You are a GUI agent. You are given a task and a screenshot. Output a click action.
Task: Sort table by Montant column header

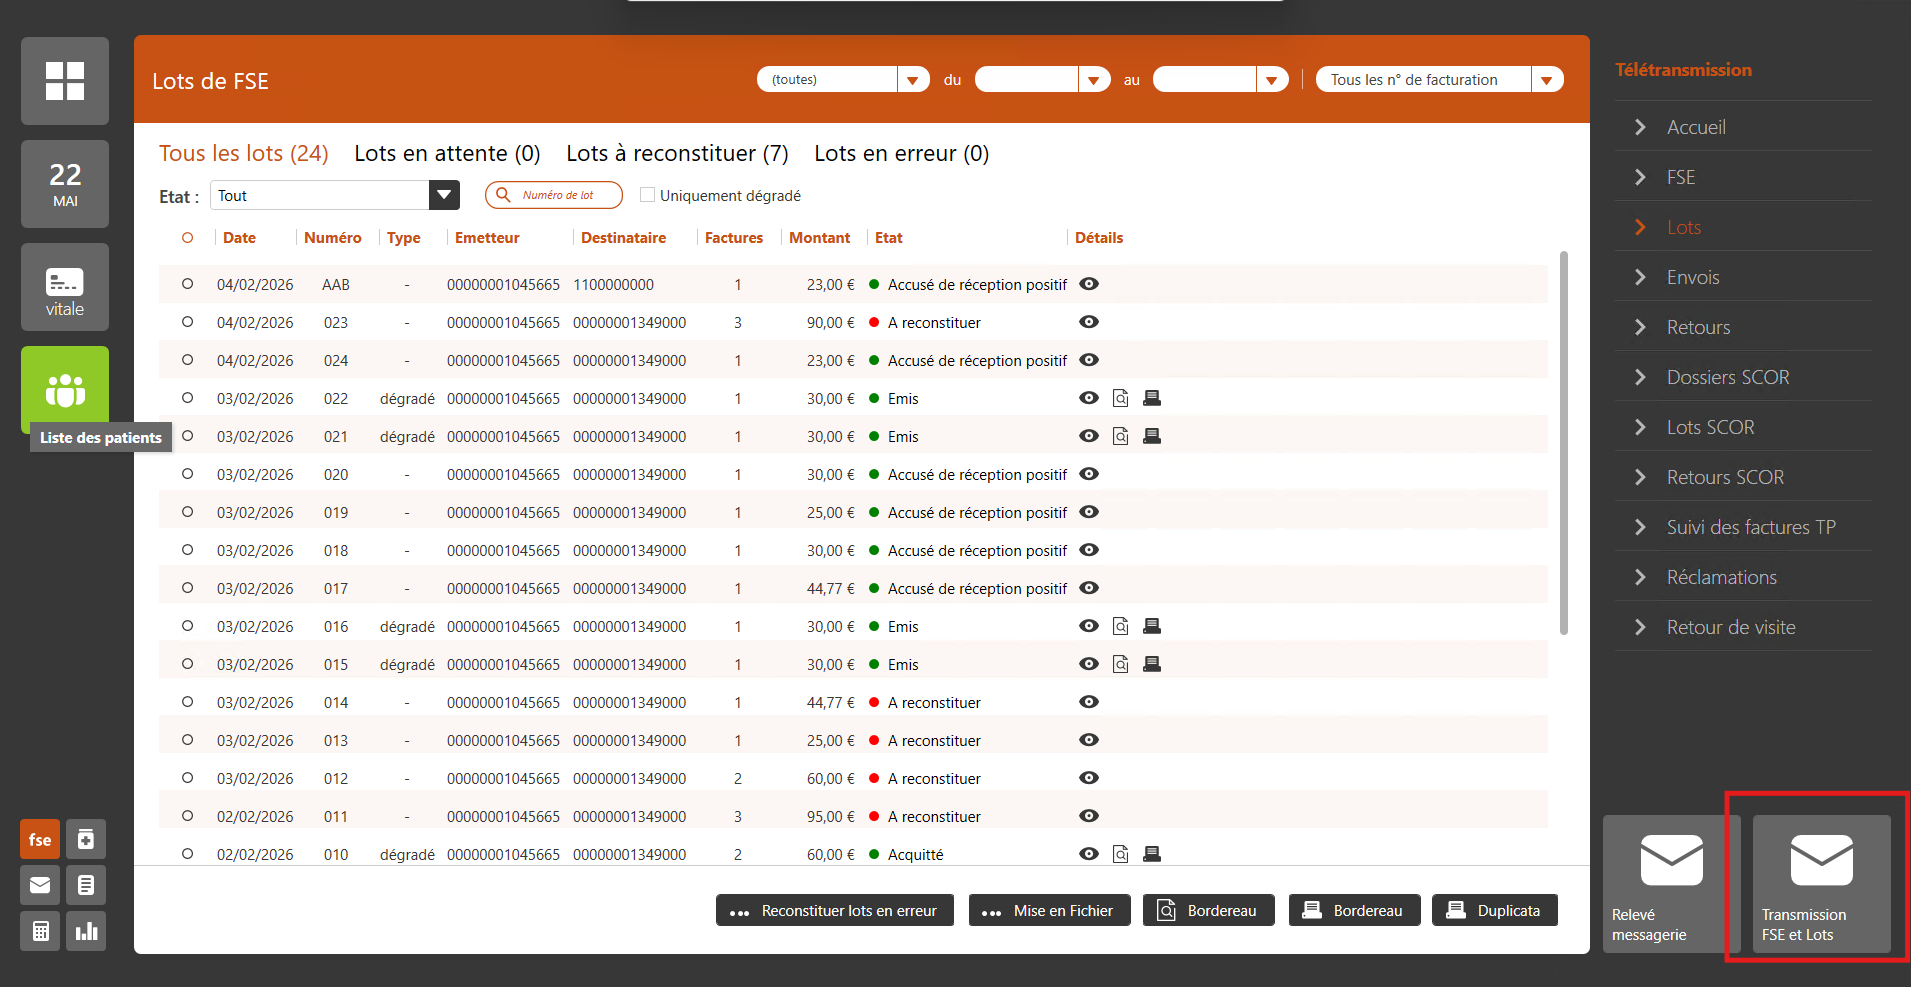819,238
